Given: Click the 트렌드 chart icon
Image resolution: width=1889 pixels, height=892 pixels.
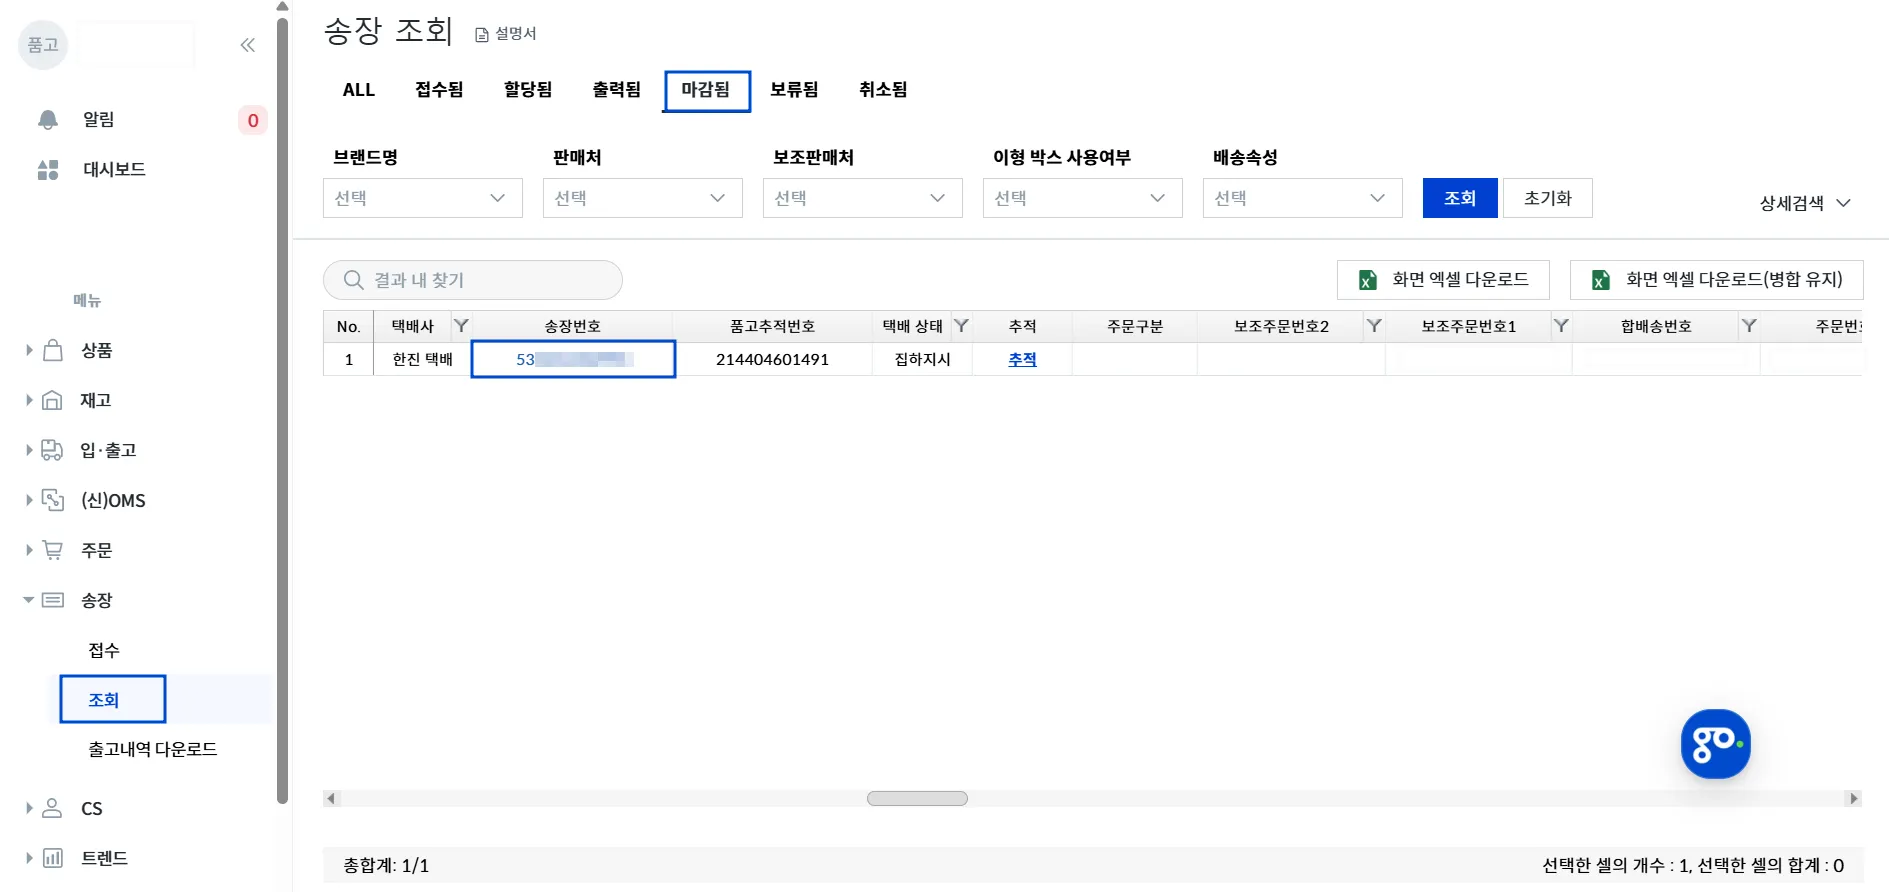Looking at the screenshot, I should 53,858.
